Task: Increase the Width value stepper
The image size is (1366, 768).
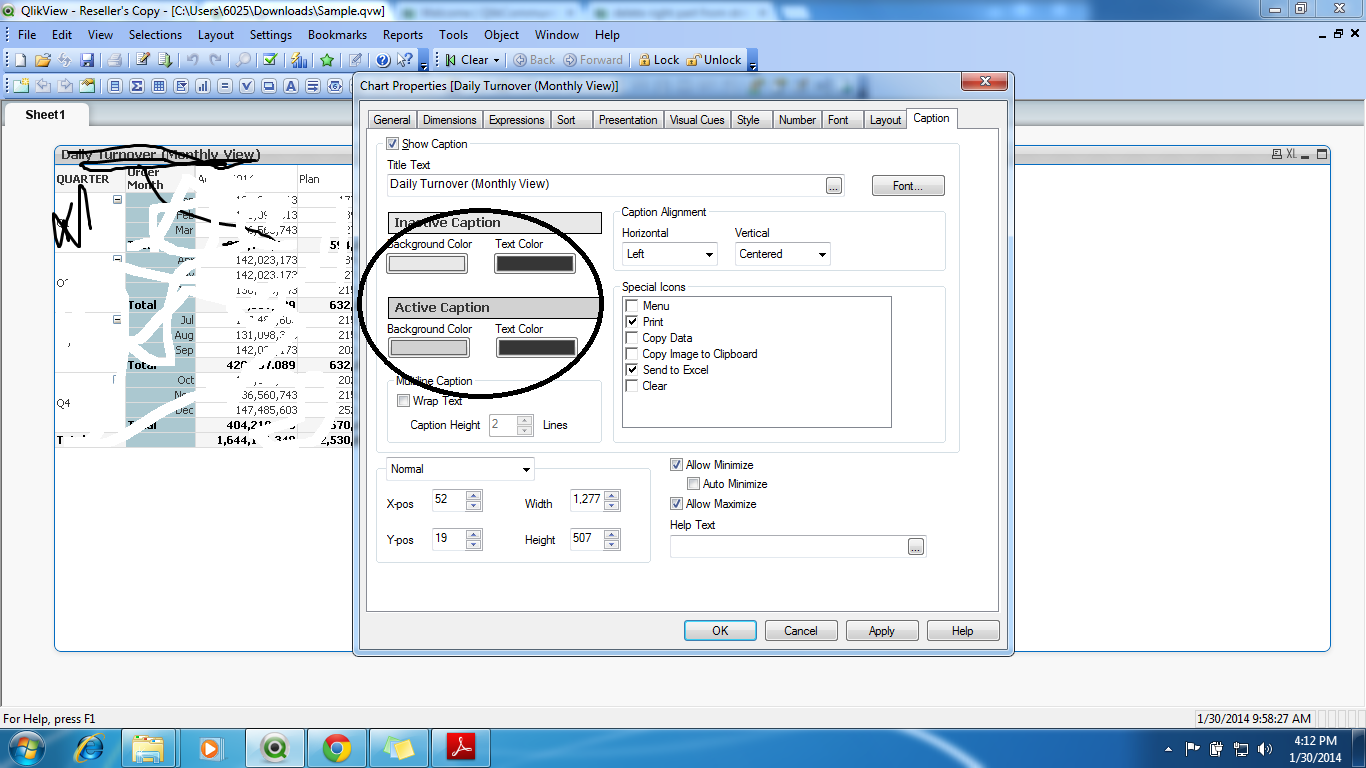Action: (x=612, y=495)
